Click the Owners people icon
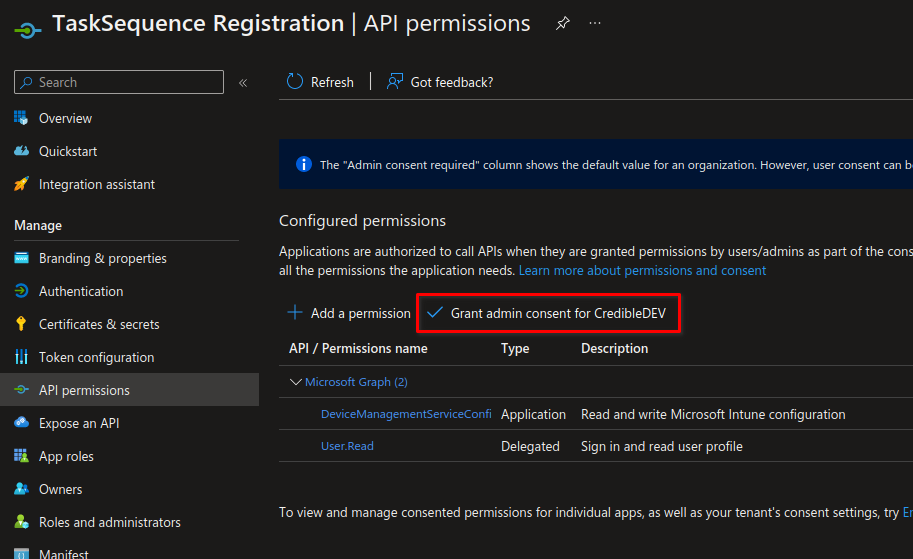 click(x=22, y=489)
